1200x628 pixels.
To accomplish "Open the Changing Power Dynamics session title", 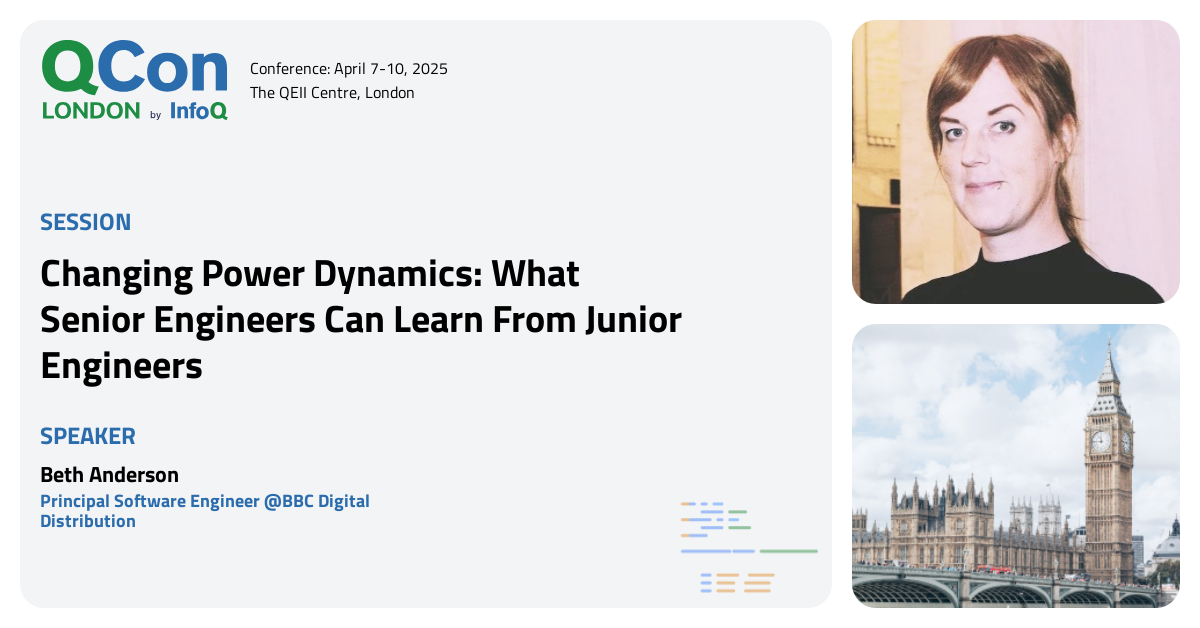I will click(360, 320).
